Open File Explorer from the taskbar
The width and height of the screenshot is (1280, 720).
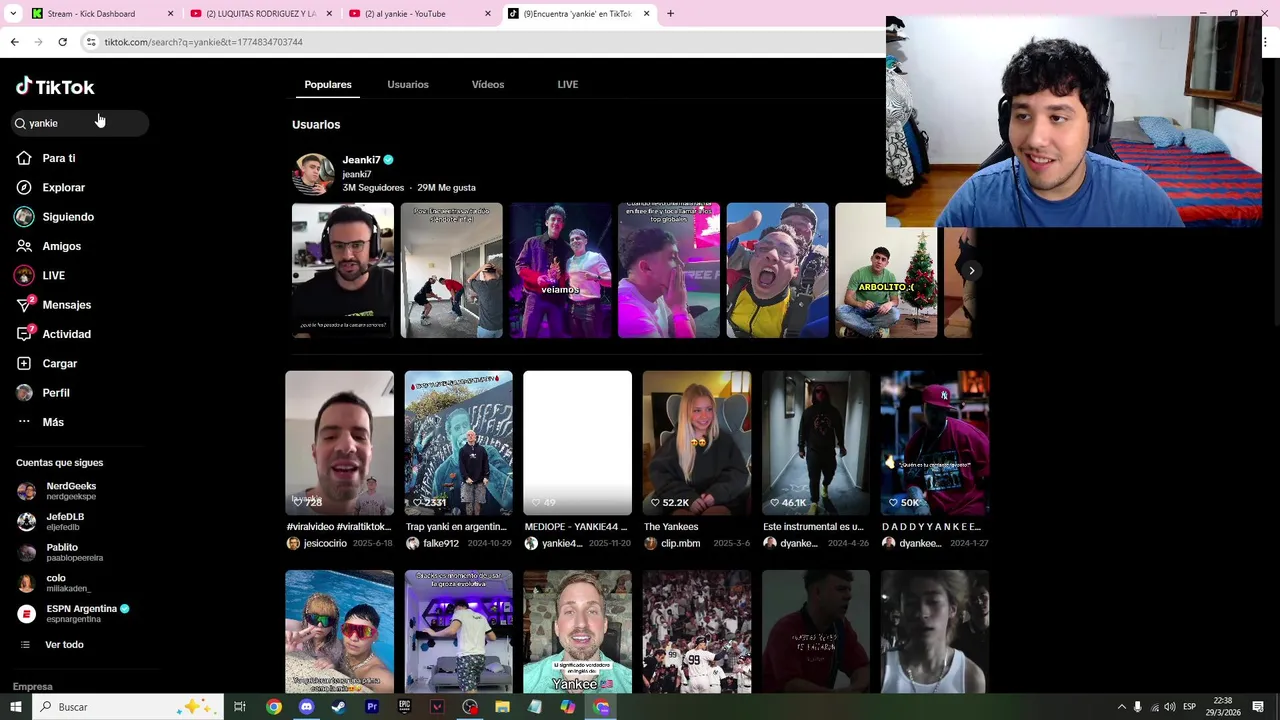click(502, 707)
